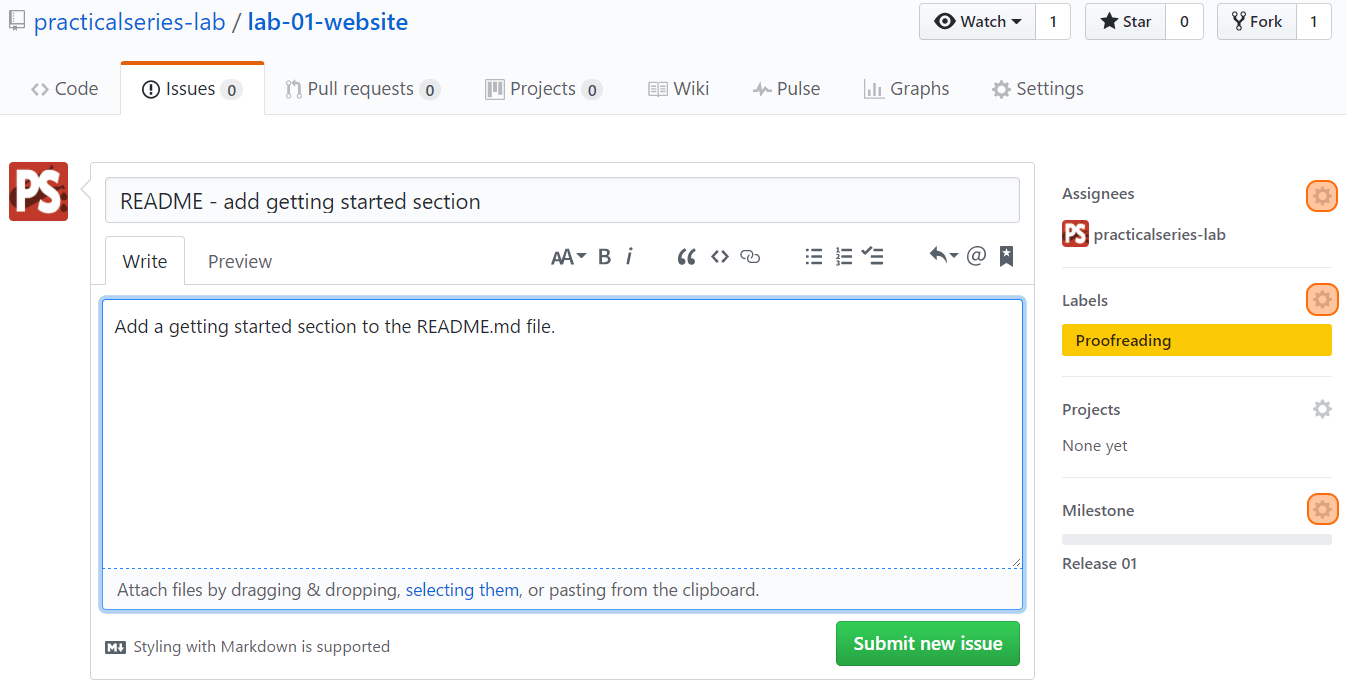Image resolution: width=1347 pixels, height=697 pixels.
Task: Mention a user with @ icon
Action: pyautogui.click(x=977, y=256)
